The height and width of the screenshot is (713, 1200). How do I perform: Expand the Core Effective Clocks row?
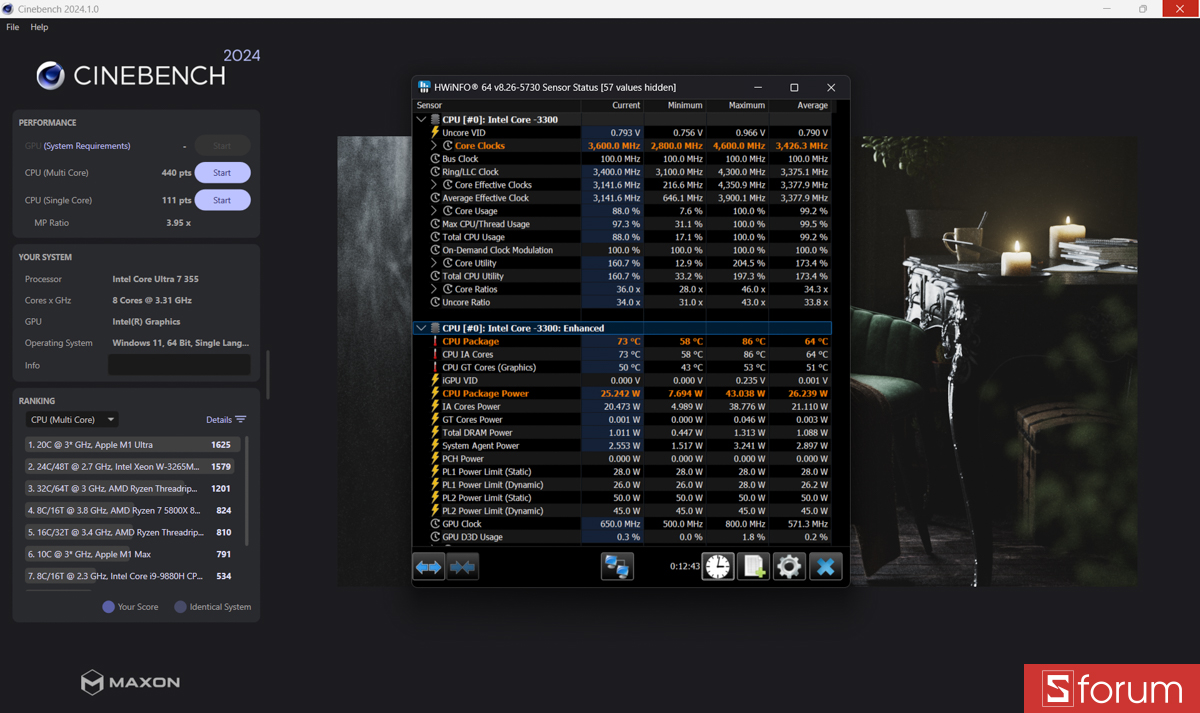pyautogui.click(x=434, y=184)
